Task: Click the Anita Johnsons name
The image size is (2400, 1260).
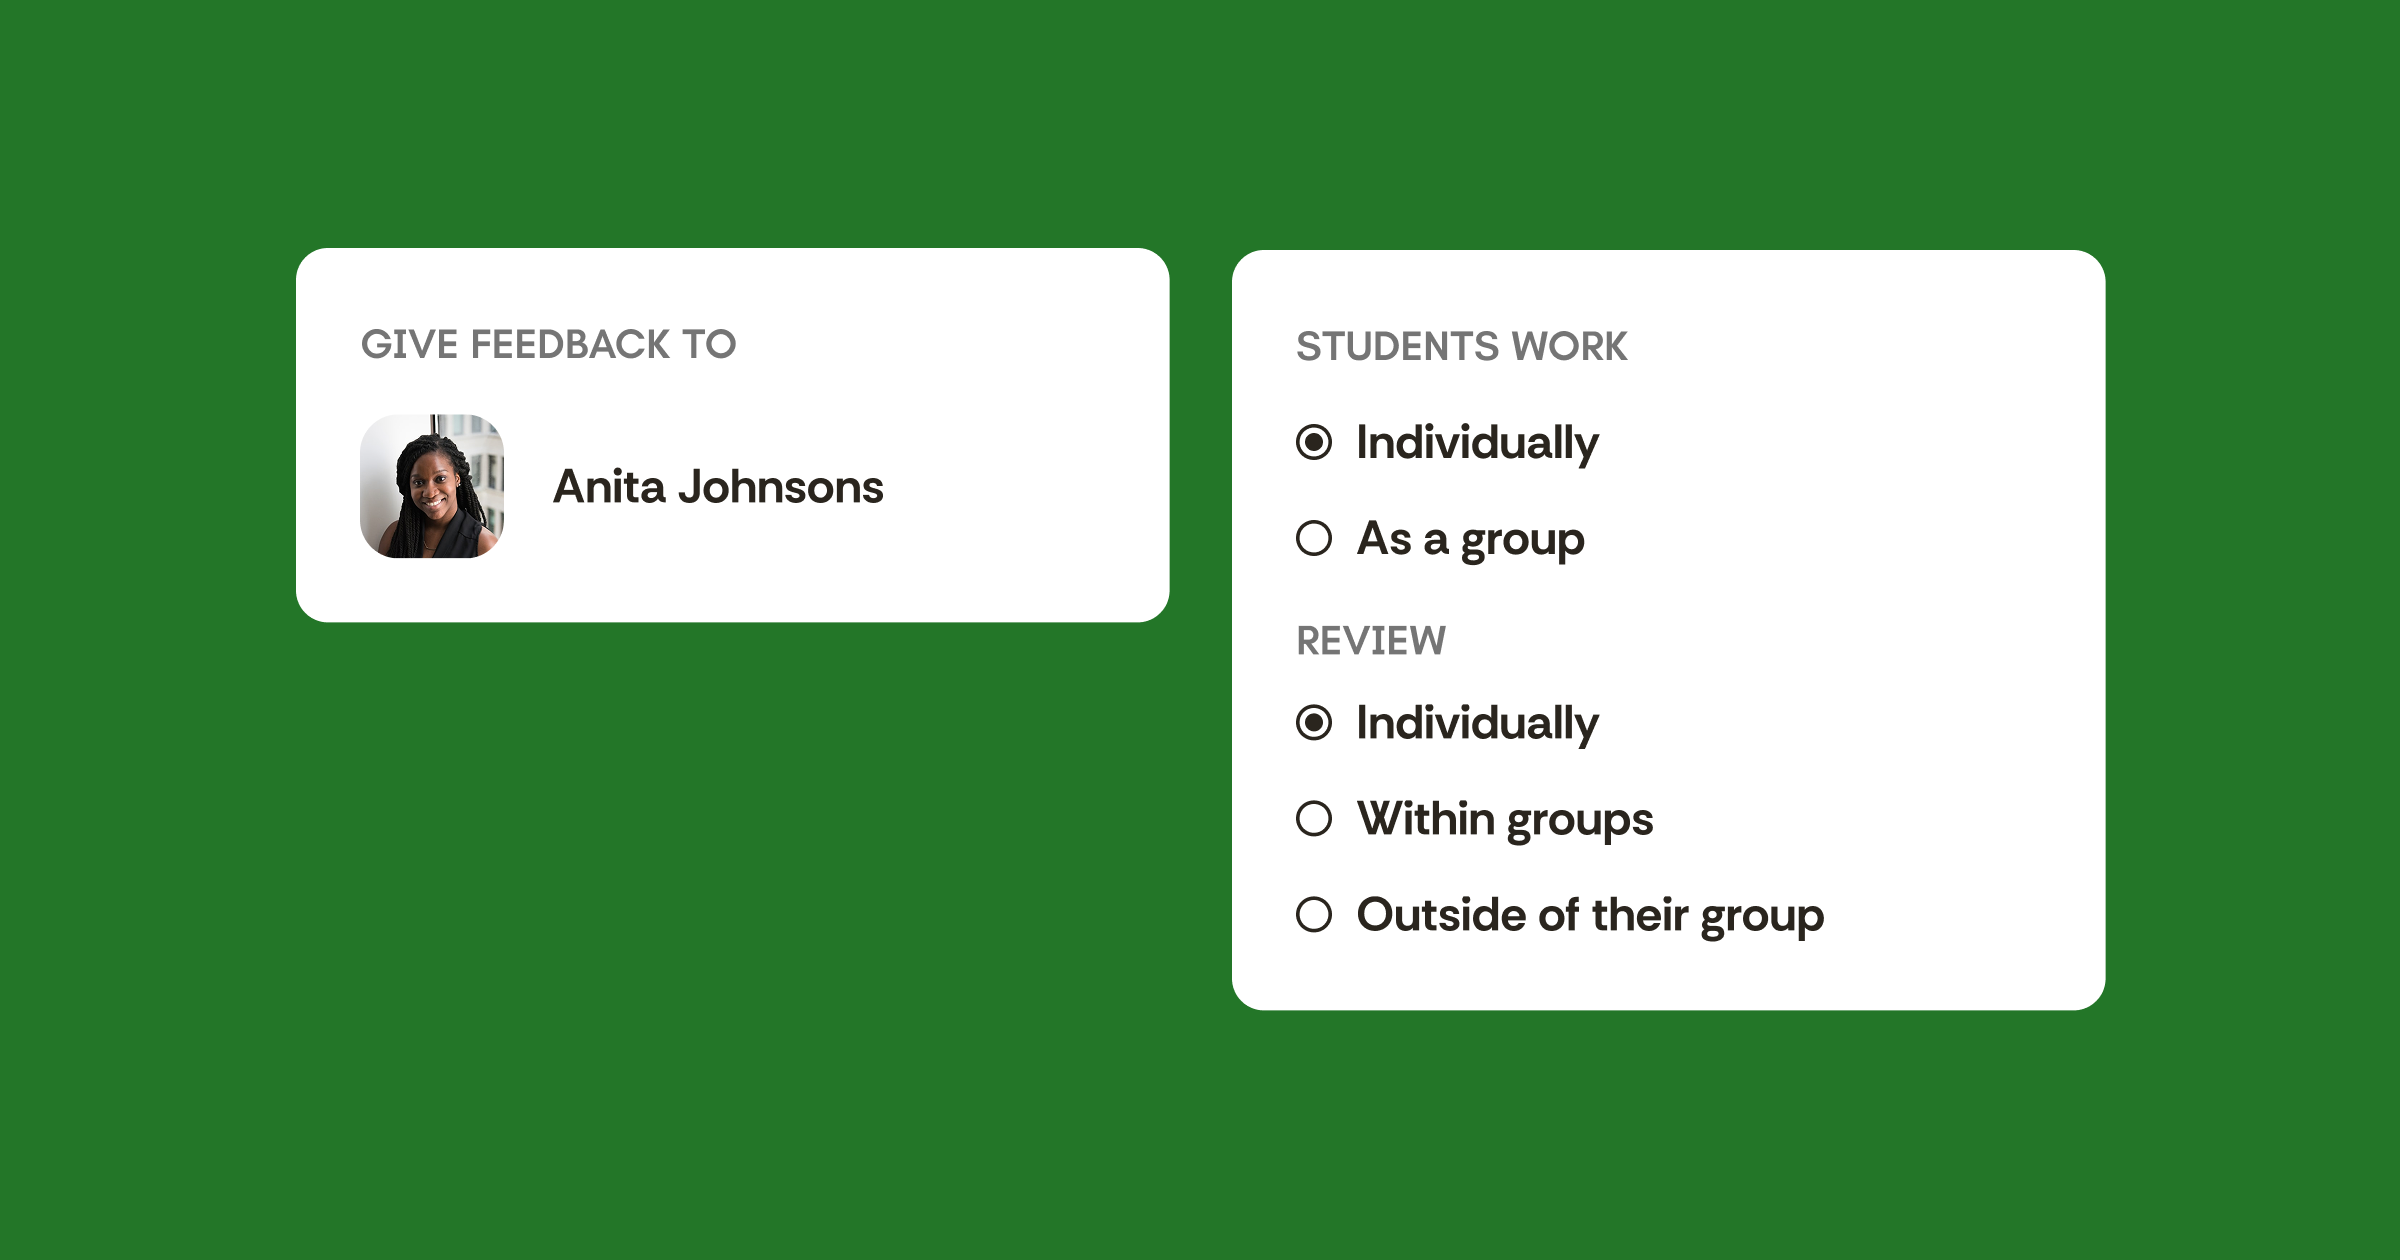Action: [718, 487]
